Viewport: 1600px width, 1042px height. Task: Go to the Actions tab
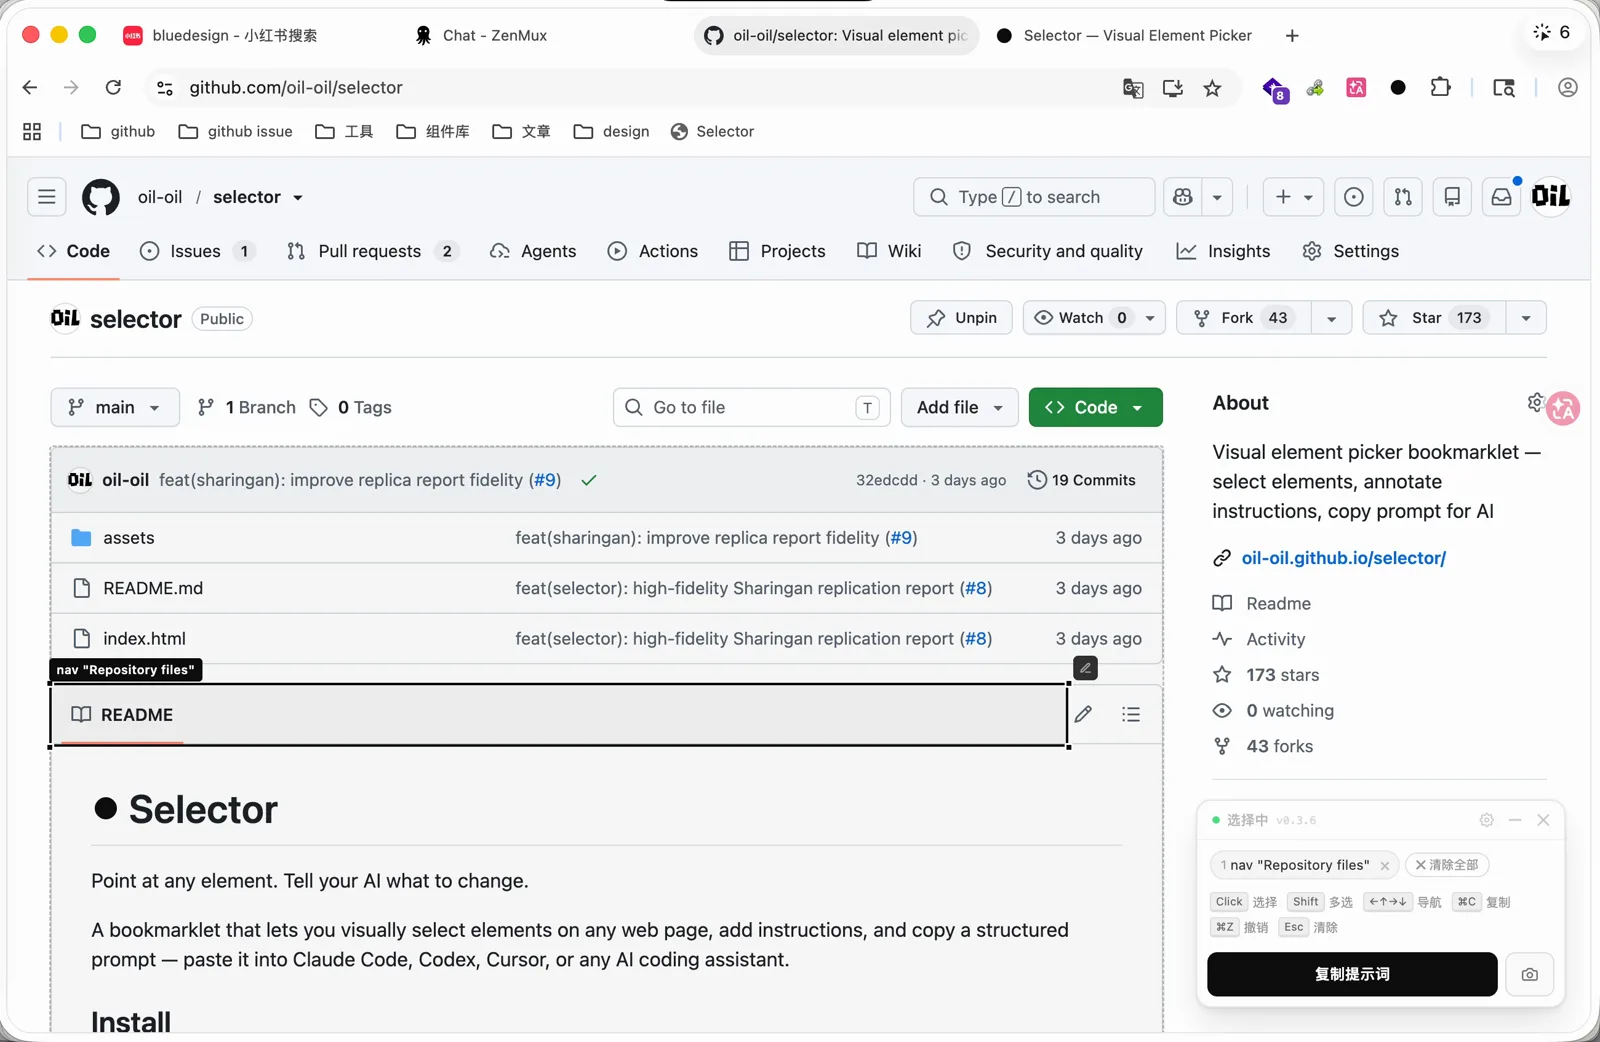point(653,251)
